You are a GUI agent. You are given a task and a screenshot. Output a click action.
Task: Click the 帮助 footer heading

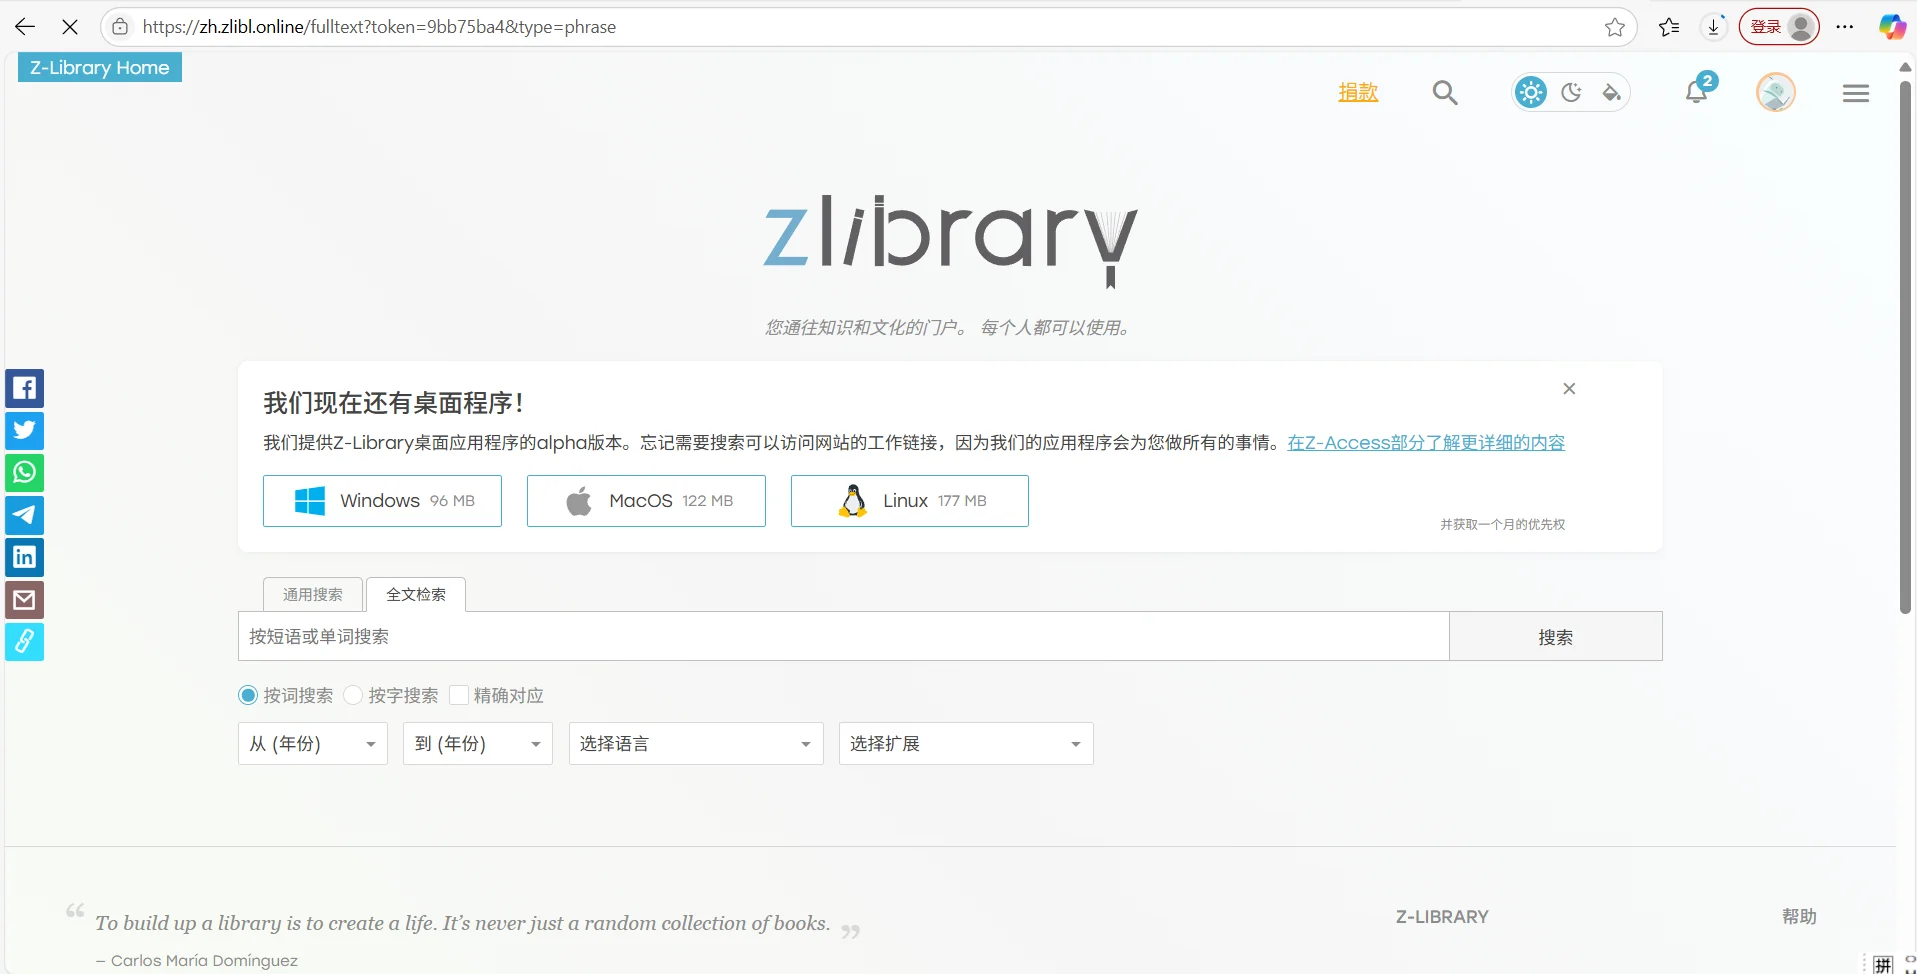[1799, 916]
